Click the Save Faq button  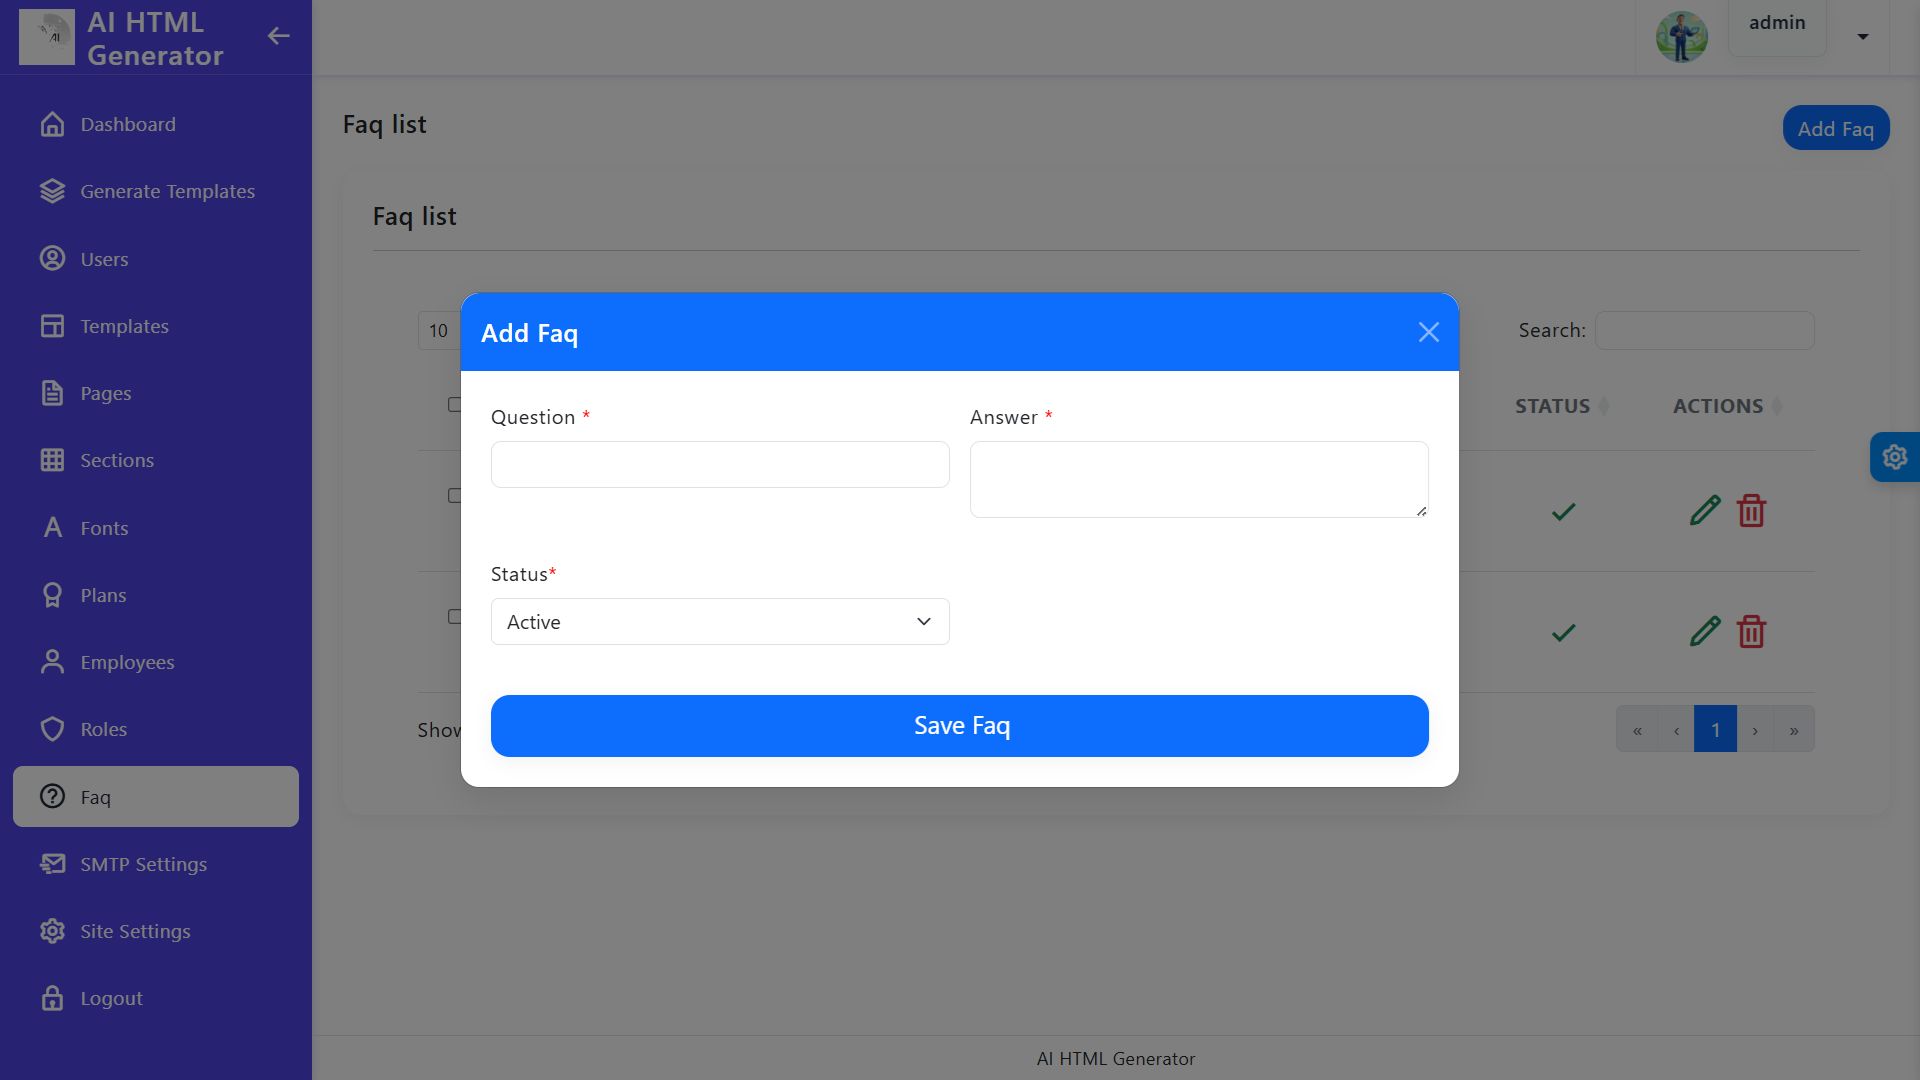pos(959,726)
